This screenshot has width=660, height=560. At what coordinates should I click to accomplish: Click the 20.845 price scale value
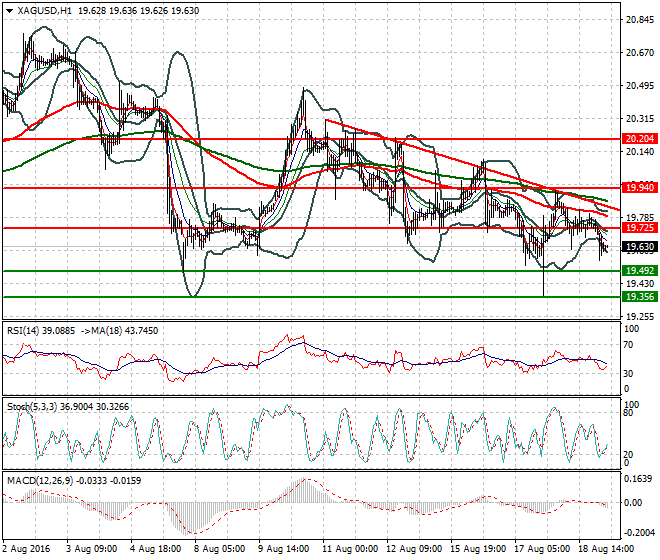tap(640, 20)
